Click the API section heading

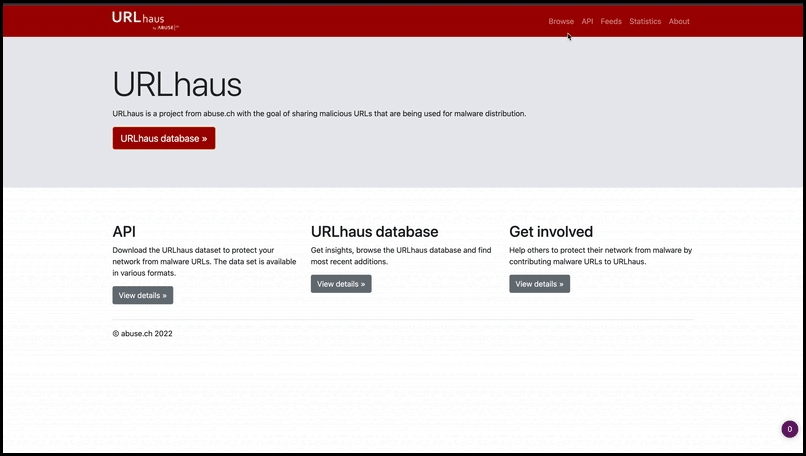[124, 231]
